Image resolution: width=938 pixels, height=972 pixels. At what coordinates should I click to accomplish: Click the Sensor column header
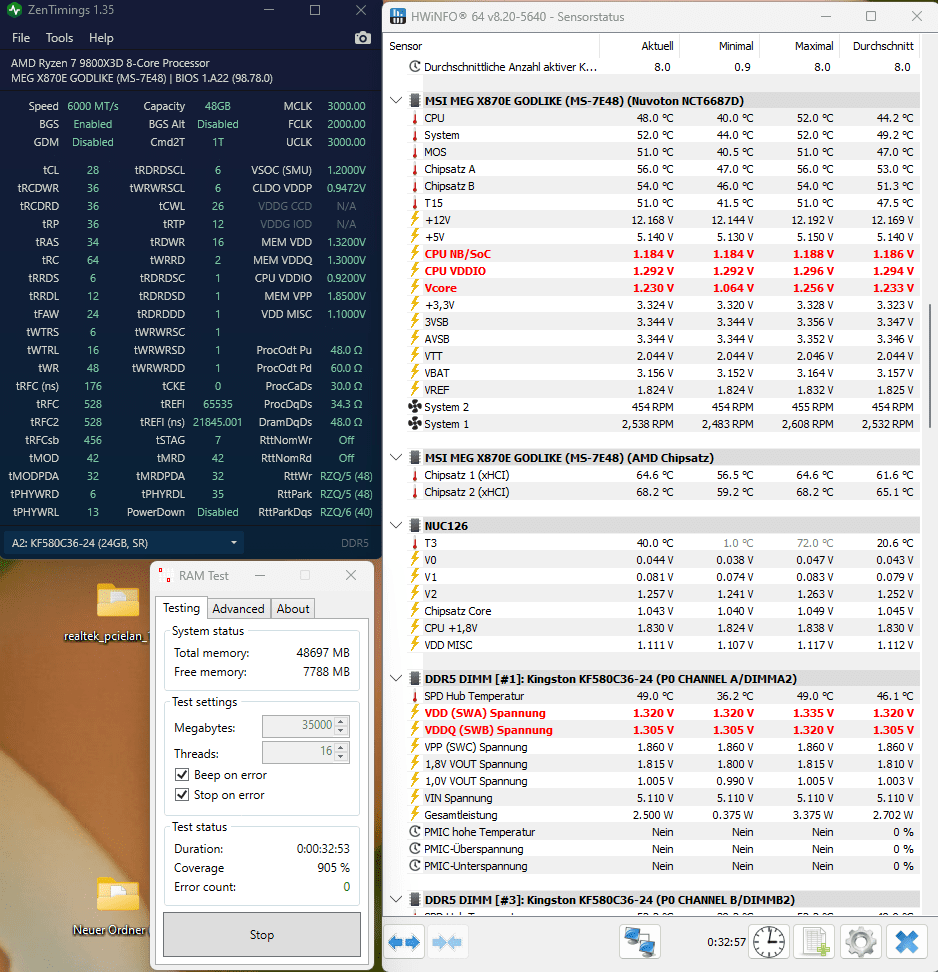click(493, 46)
